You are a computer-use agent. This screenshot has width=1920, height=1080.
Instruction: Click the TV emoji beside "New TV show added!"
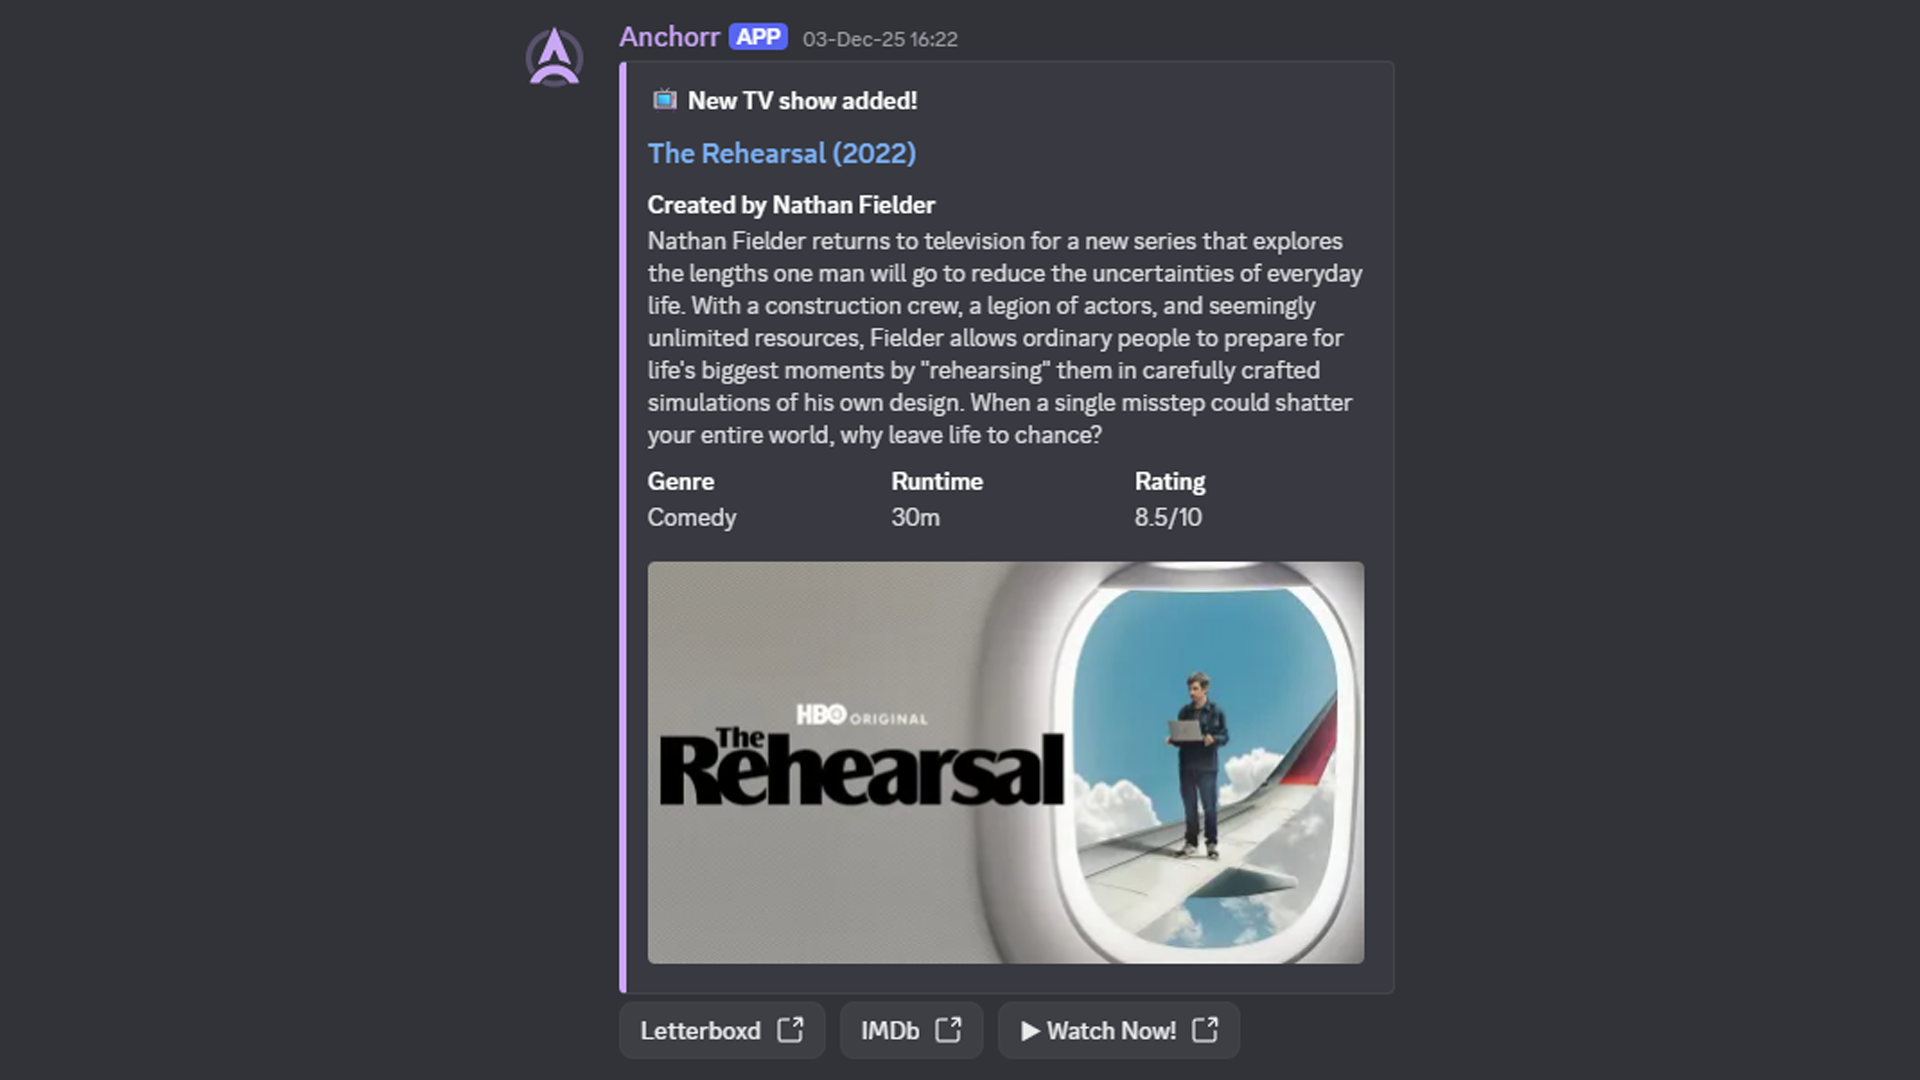tap(663, 100)
